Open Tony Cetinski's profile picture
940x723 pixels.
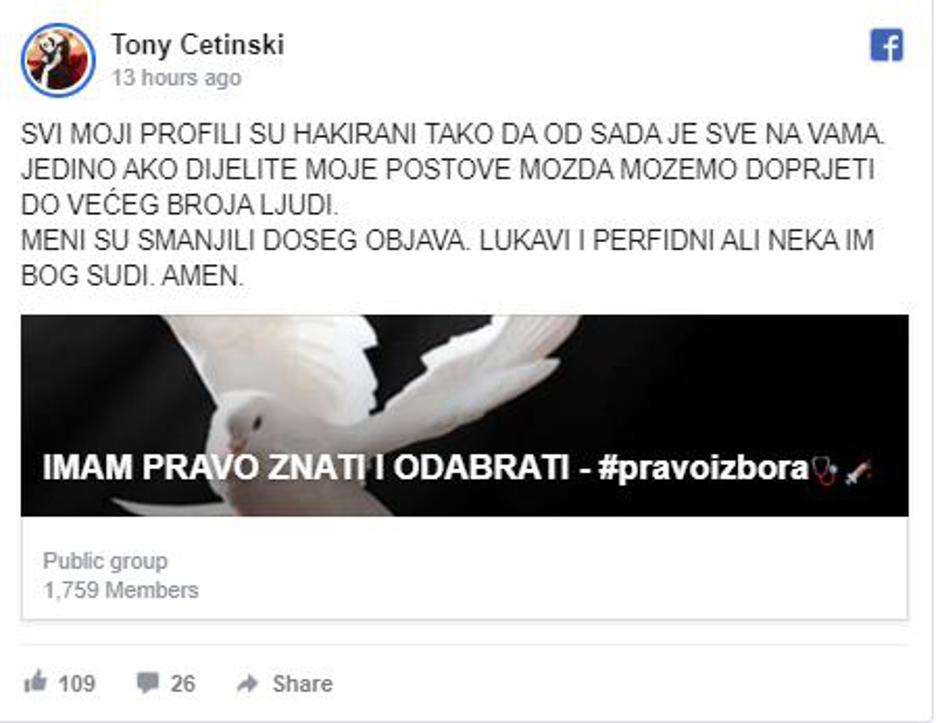[x=58, y=60]
